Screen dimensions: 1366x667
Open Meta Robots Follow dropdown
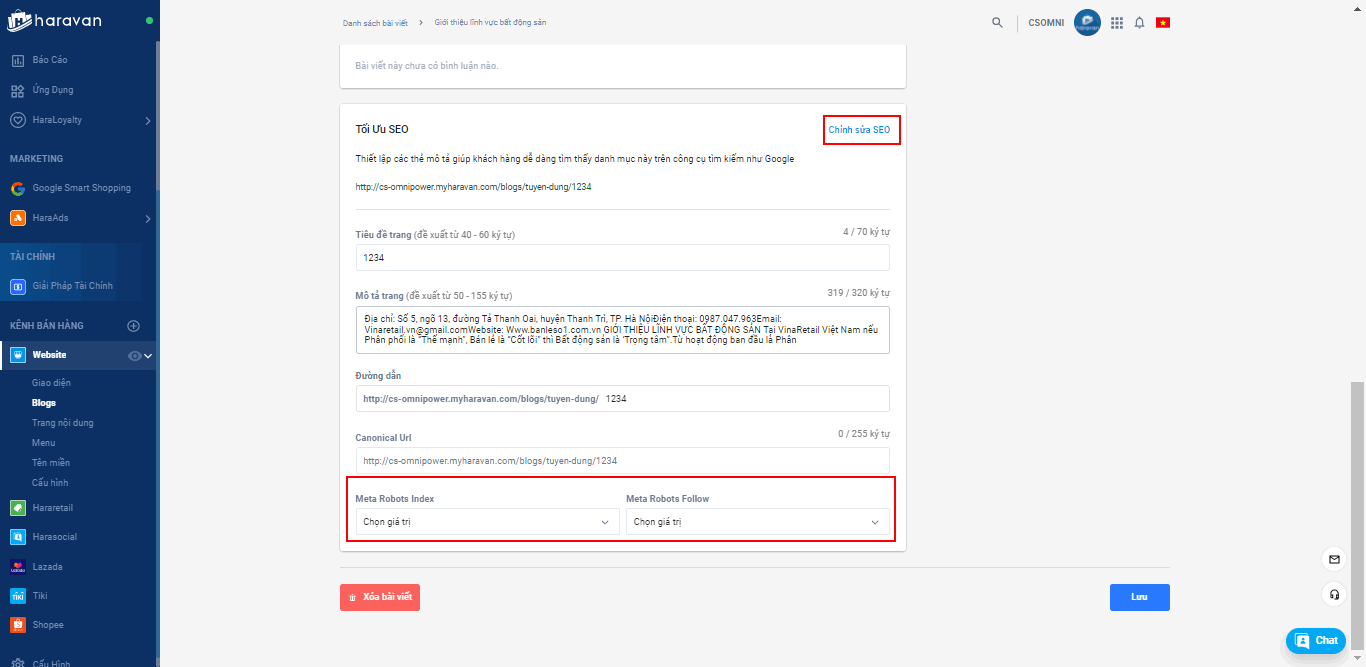pyautogui.click(x=757, y=522)
